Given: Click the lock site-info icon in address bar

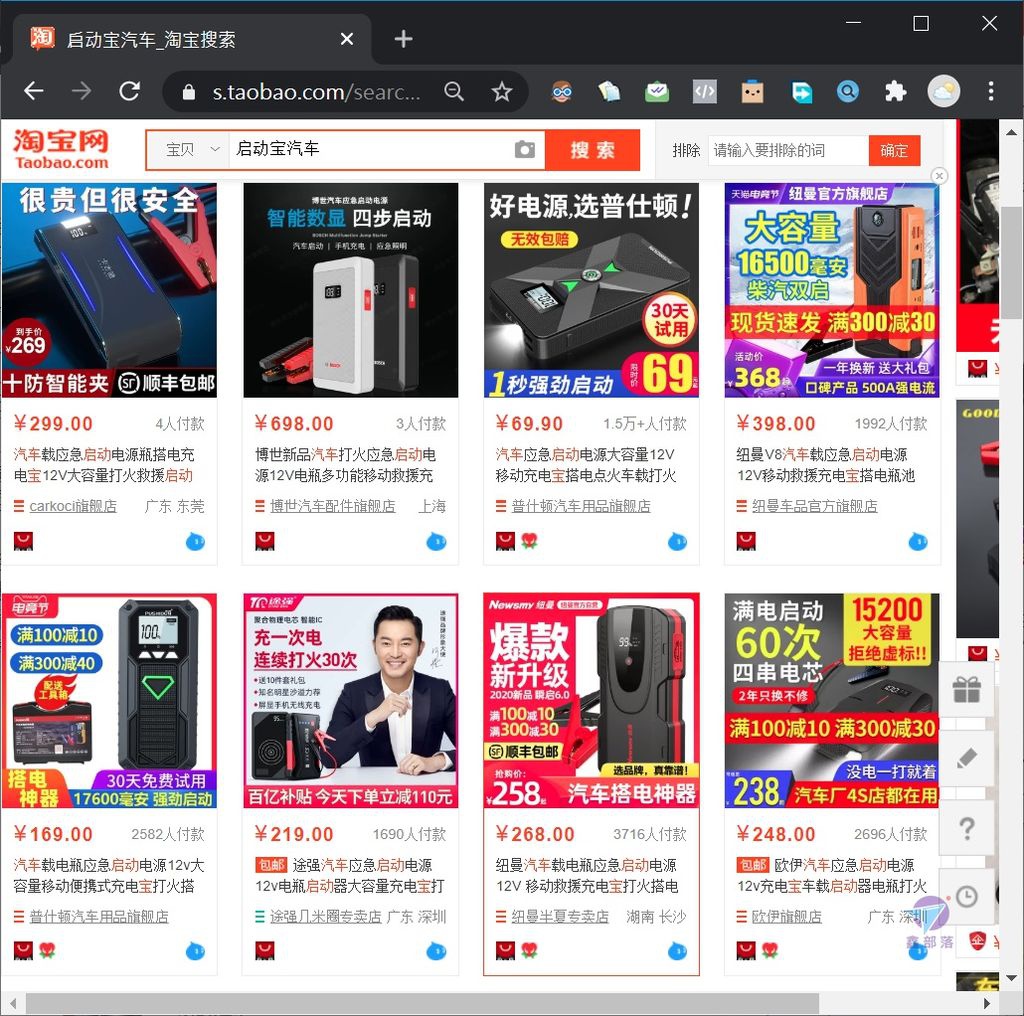Looking at the screenshot, I should click(x=189, y=91).
